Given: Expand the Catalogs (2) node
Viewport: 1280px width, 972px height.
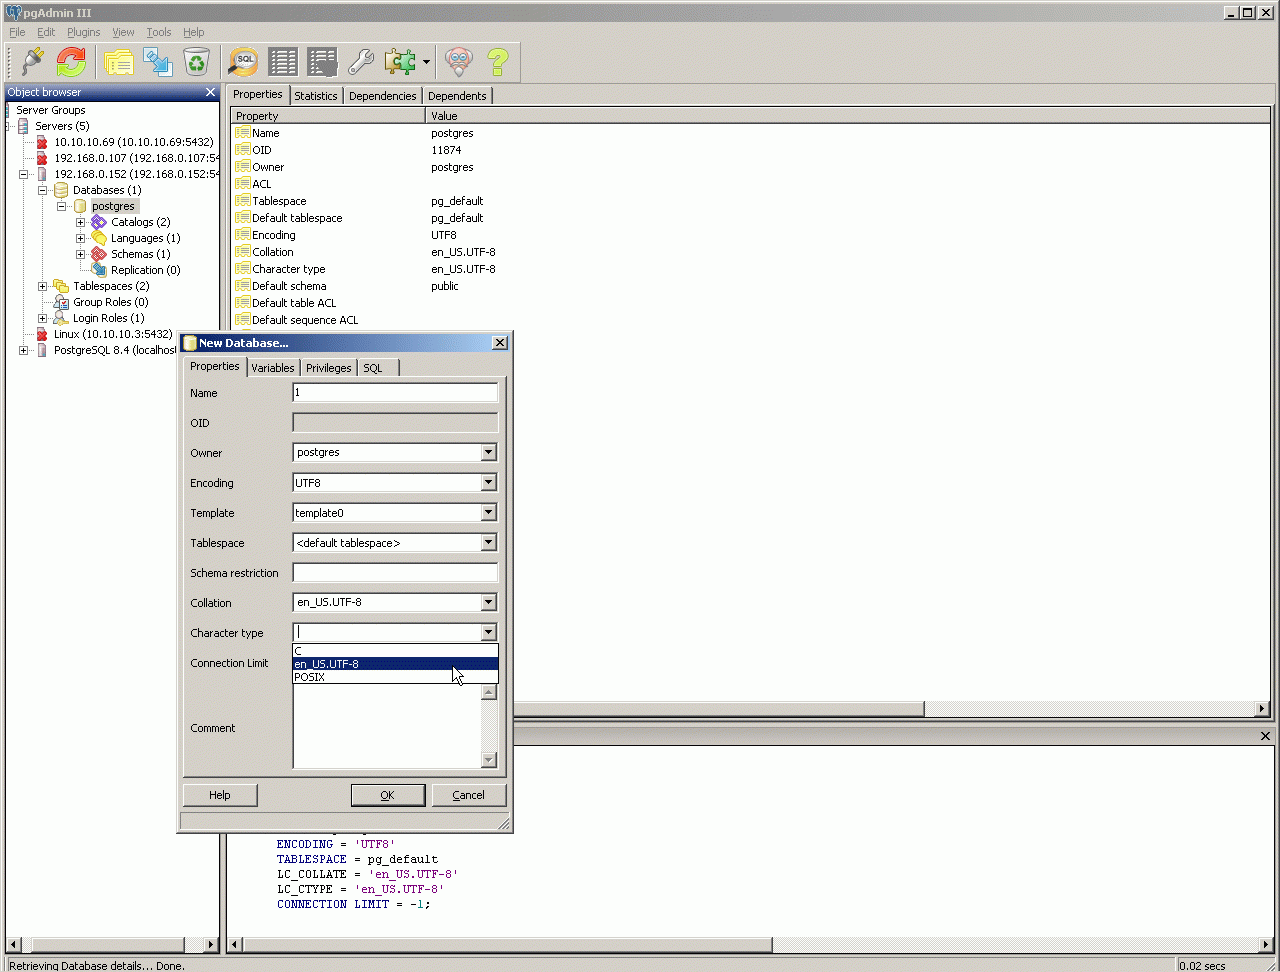Looking at the screenshot, I should click(x=81, y=222).
